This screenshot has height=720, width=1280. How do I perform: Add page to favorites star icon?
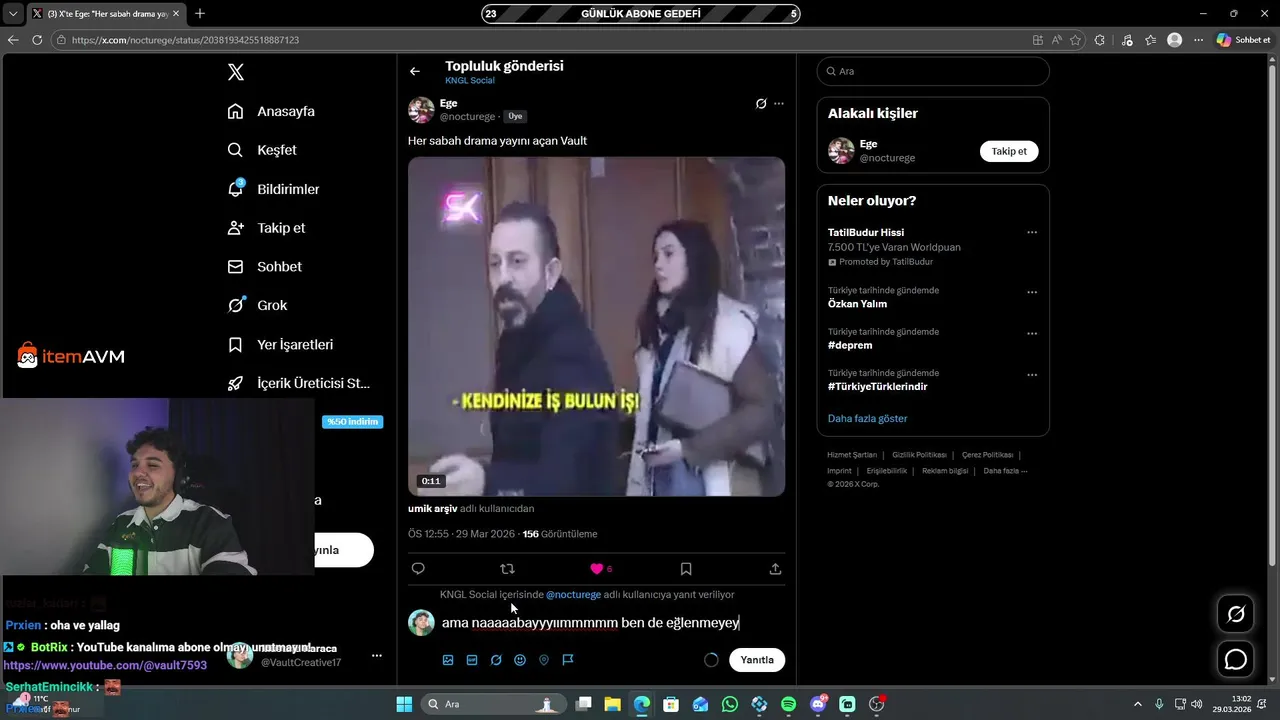(x=1075, y=40)
